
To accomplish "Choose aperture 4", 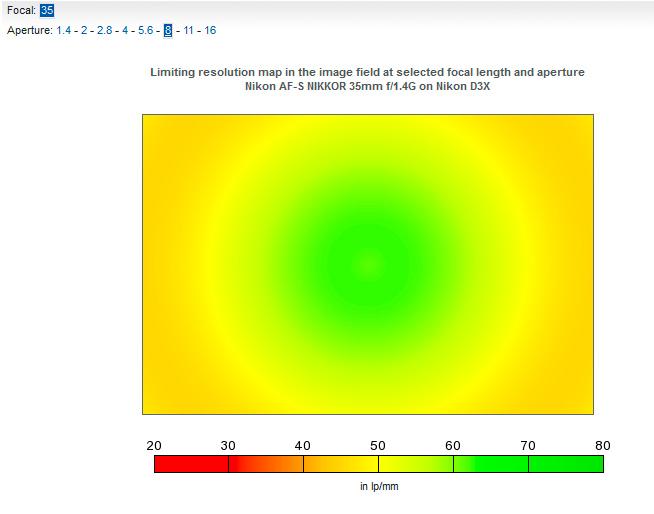I will [125, 30].
